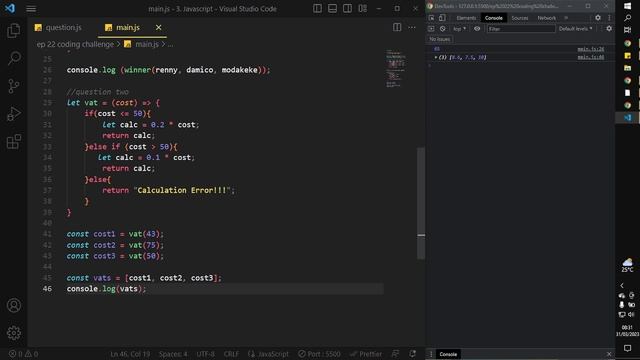Click 'UTF-8' encoding in status bar
The image size is (640, 360).
point(205,354)
